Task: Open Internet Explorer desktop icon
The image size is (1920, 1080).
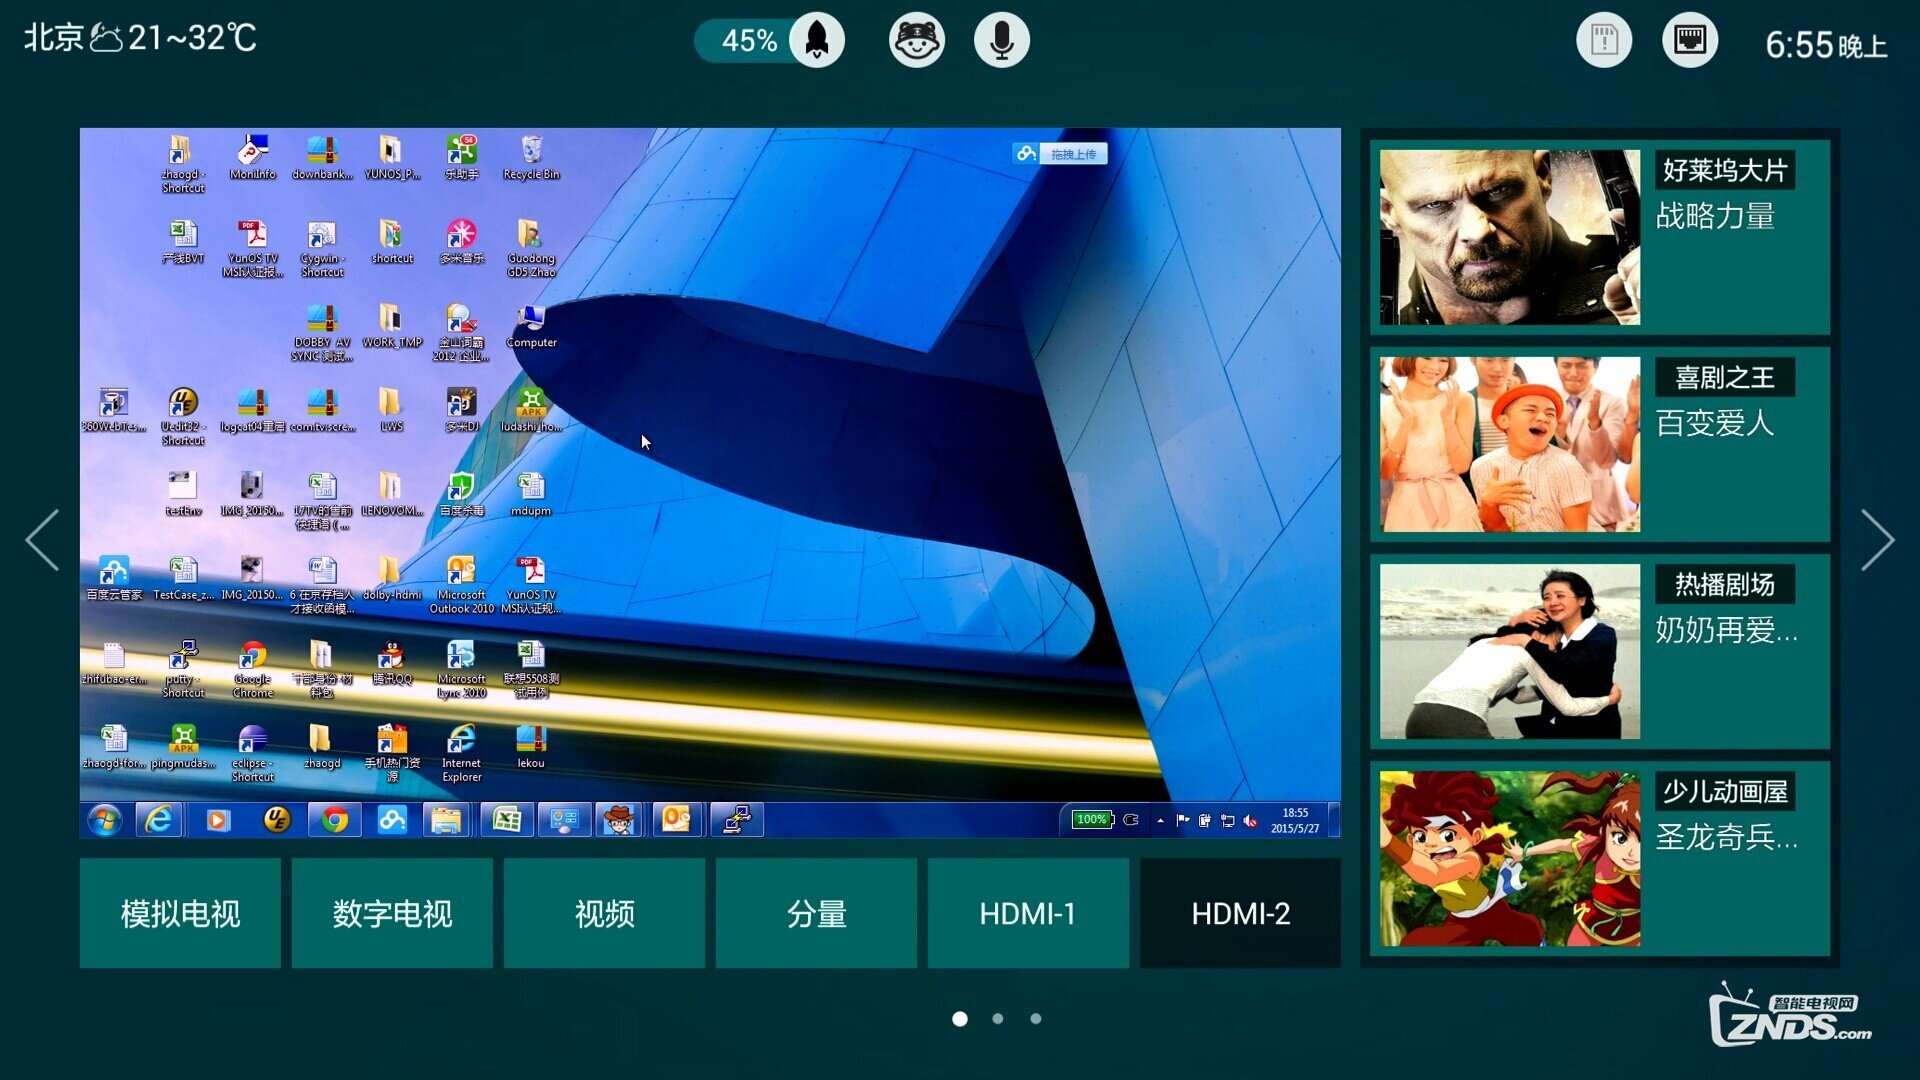Action: point(461,754)
